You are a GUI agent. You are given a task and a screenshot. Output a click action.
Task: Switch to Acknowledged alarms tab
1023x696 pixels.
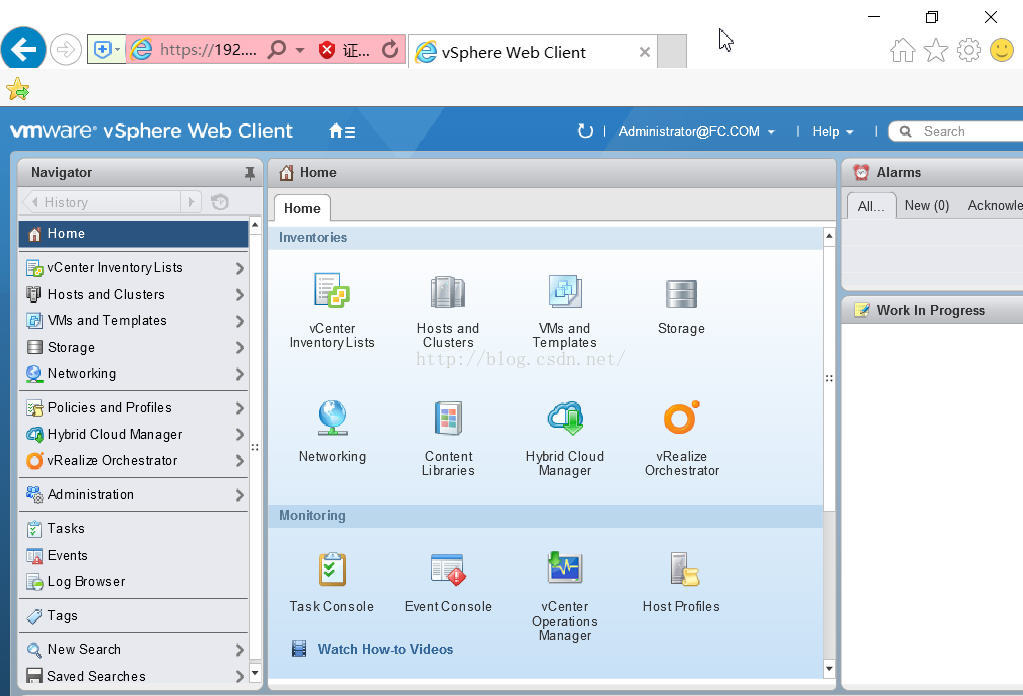tap(994, 205)
